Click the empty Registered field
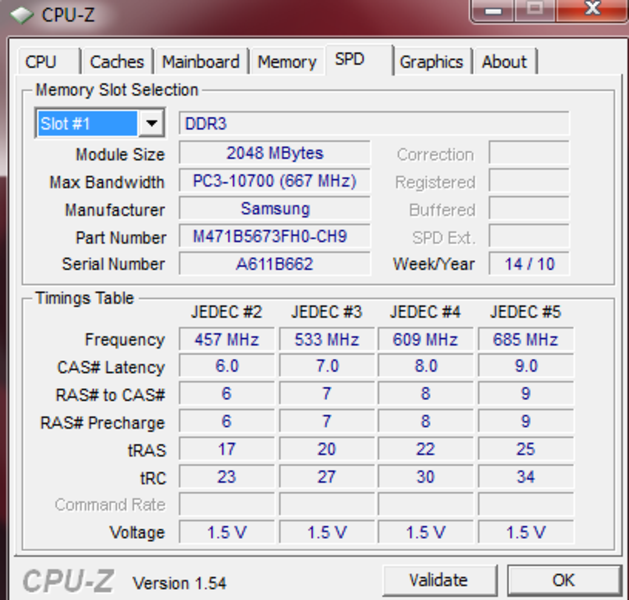 coord(529,181)
